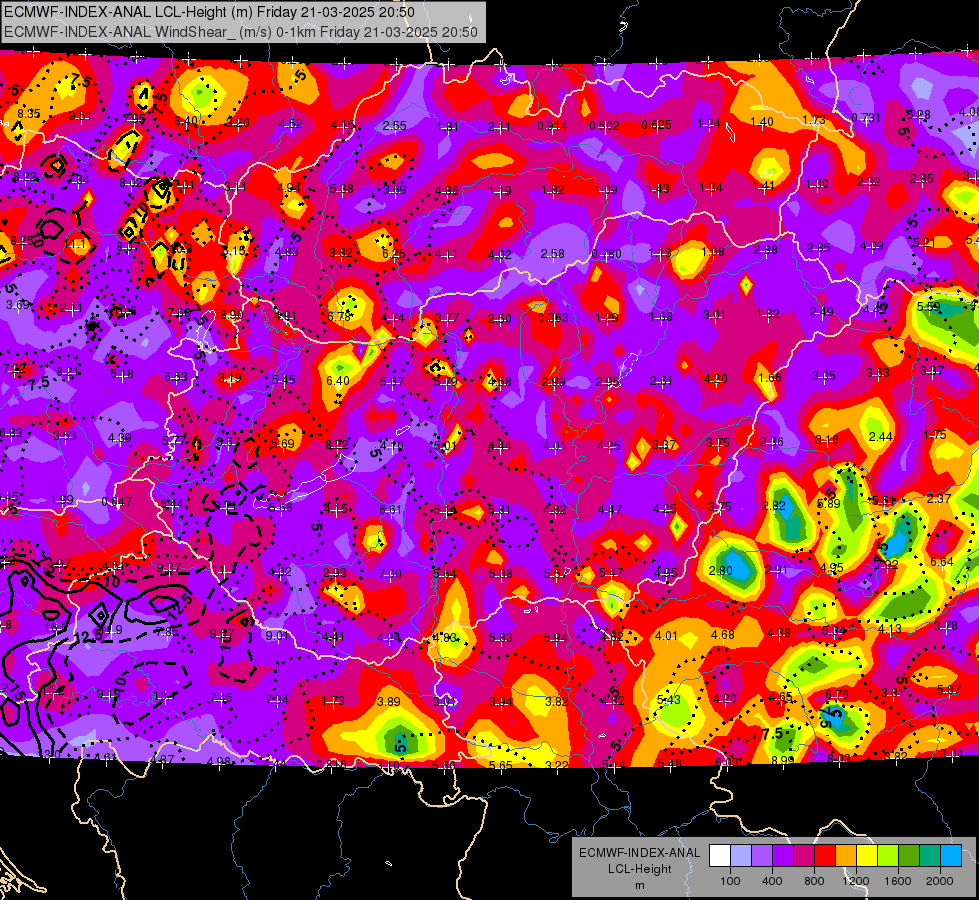
Task: Select the sky-blue swatch in the LCL-Height legend
Action: click(951, 856)
